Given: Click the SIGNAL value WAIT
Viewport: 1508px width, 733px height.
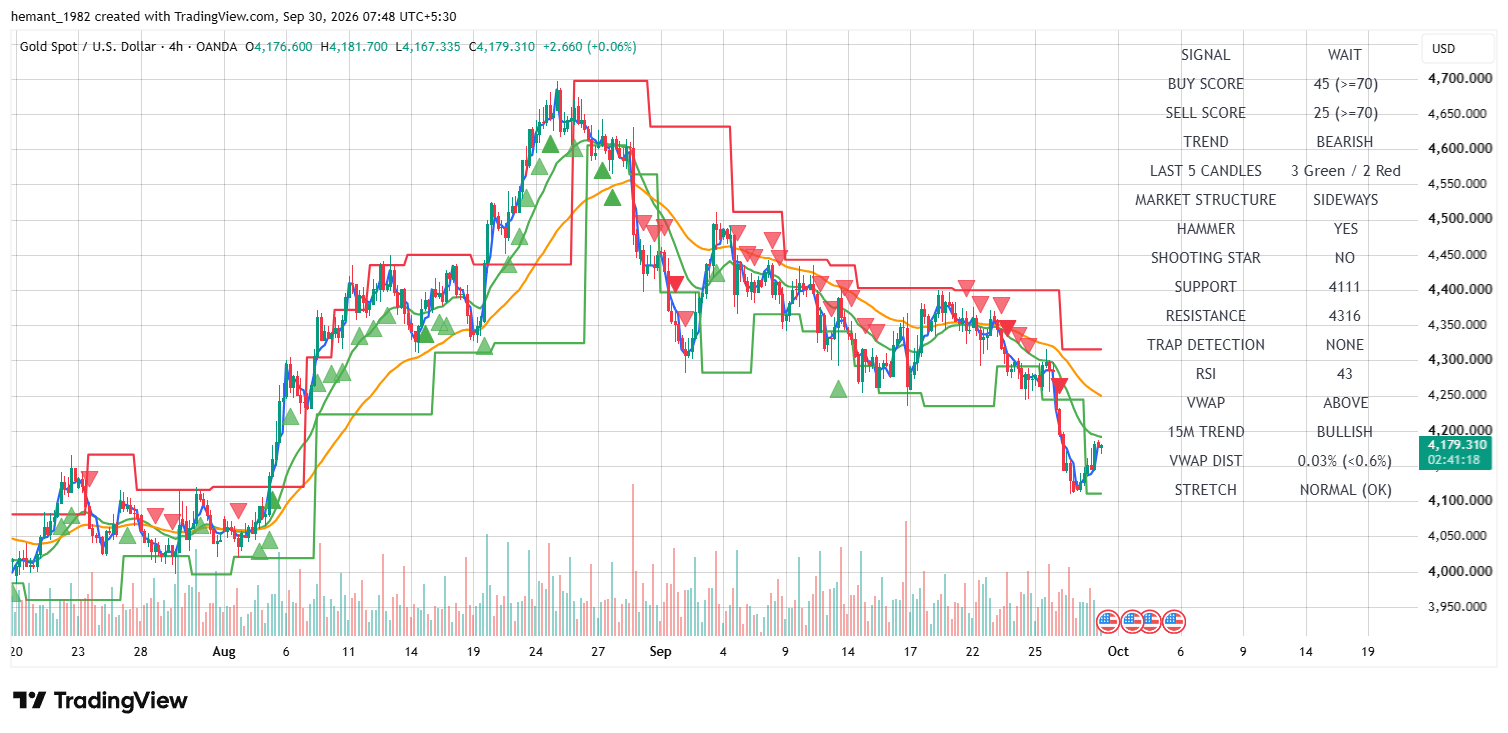Looking at the screenshot, I should pos(1345,55).
